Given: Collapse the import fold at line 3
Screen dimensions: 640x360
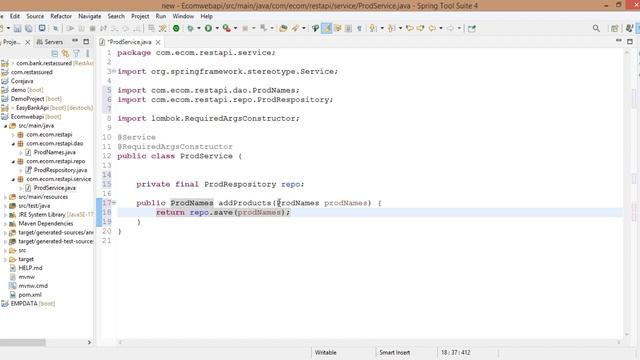Looking at the screenshot, I should pos(114,71).
